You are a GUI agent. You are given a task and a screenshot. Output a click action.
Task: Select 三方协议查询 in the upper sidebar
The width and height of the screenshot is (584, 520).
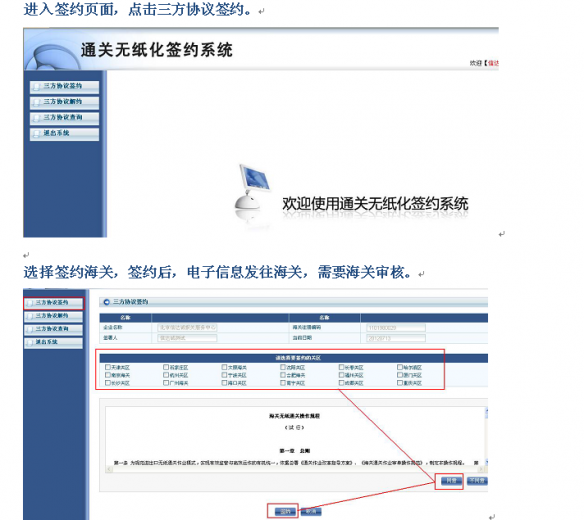pos(64,118)
